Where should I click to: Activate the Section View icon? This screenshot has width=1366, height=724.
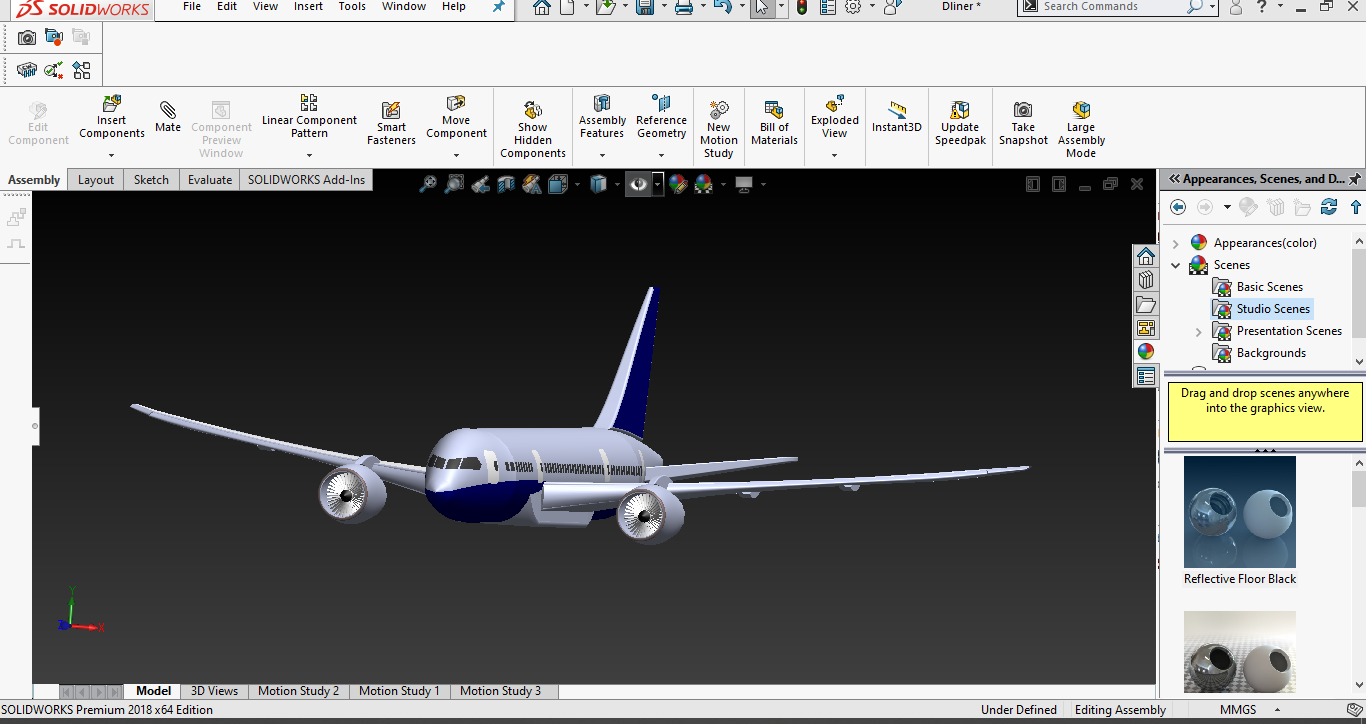pos(506,184)
